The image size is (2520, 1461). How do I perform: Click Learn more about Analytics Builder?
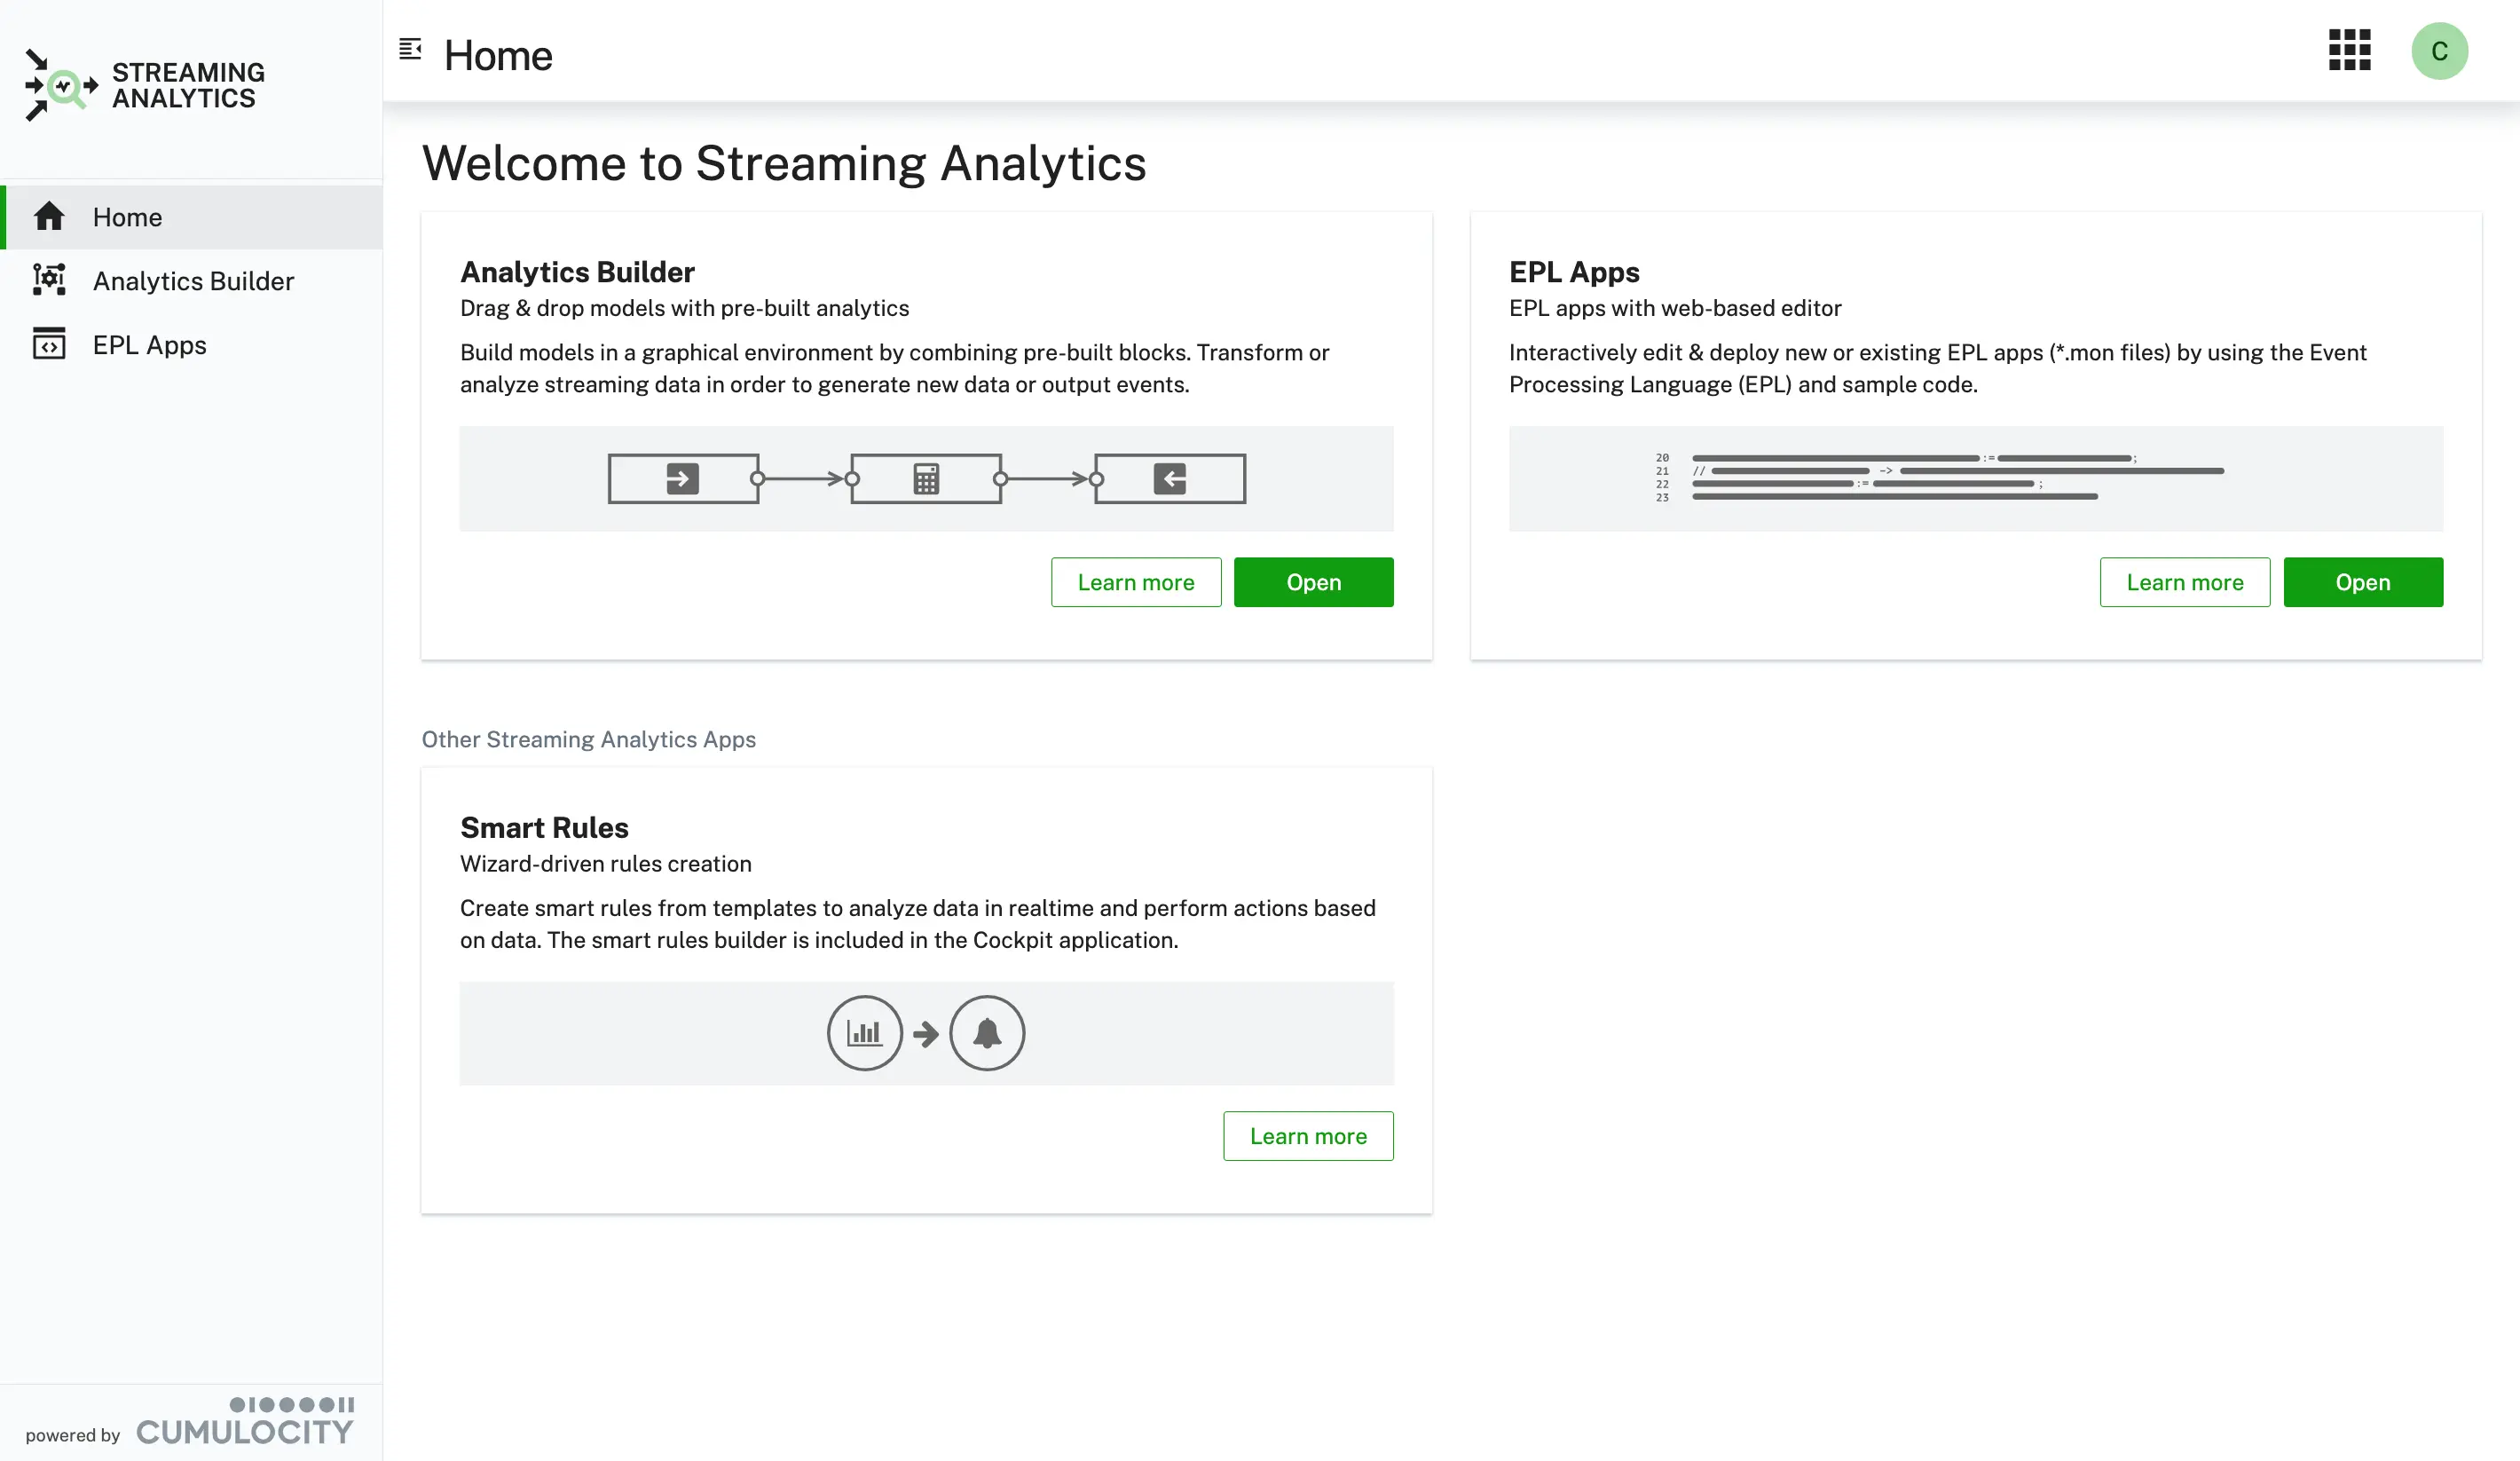pyautogui.click(x=1135, y=580)
